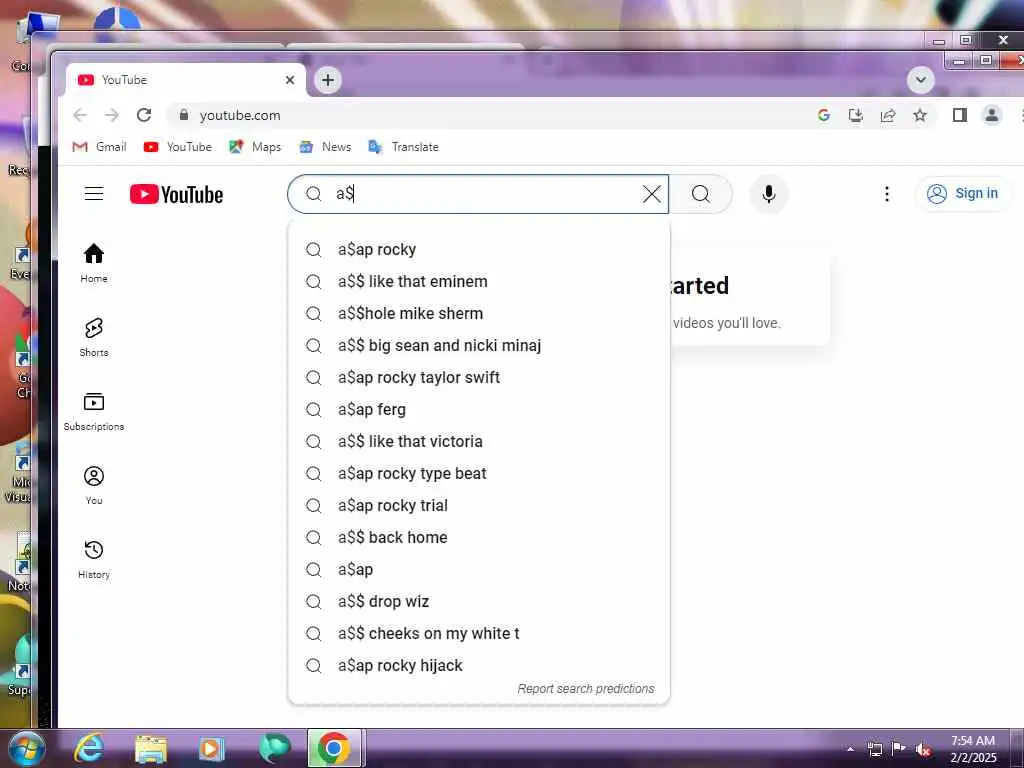Open the You section in sidebar
This screenshot has width=1024, height=768.
pyautogui.click(x=94, y=485)
